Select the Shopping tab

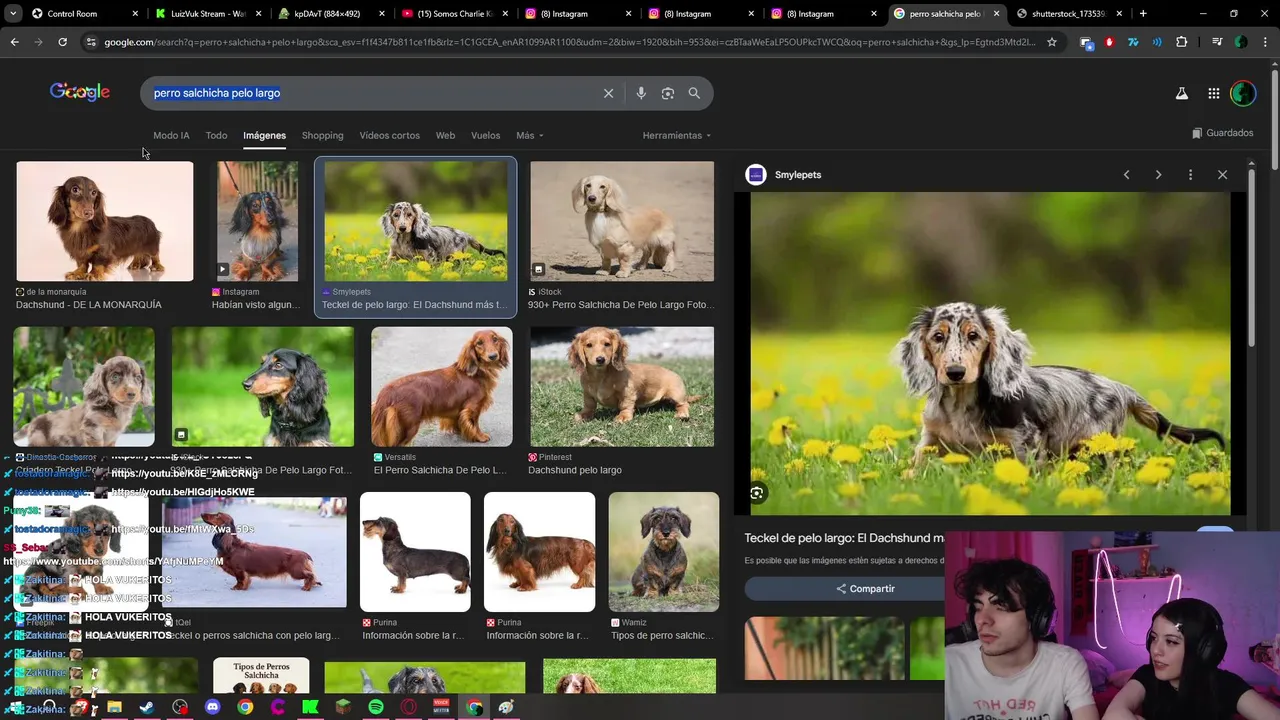coord(322,135)
